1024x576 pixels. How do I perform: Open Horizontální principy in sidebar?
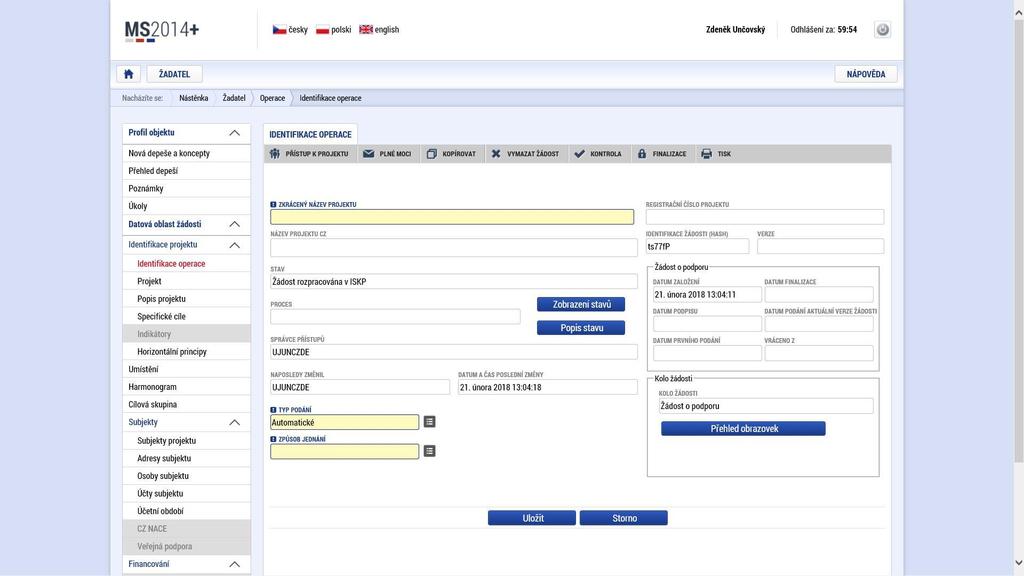tap(186, 352)
